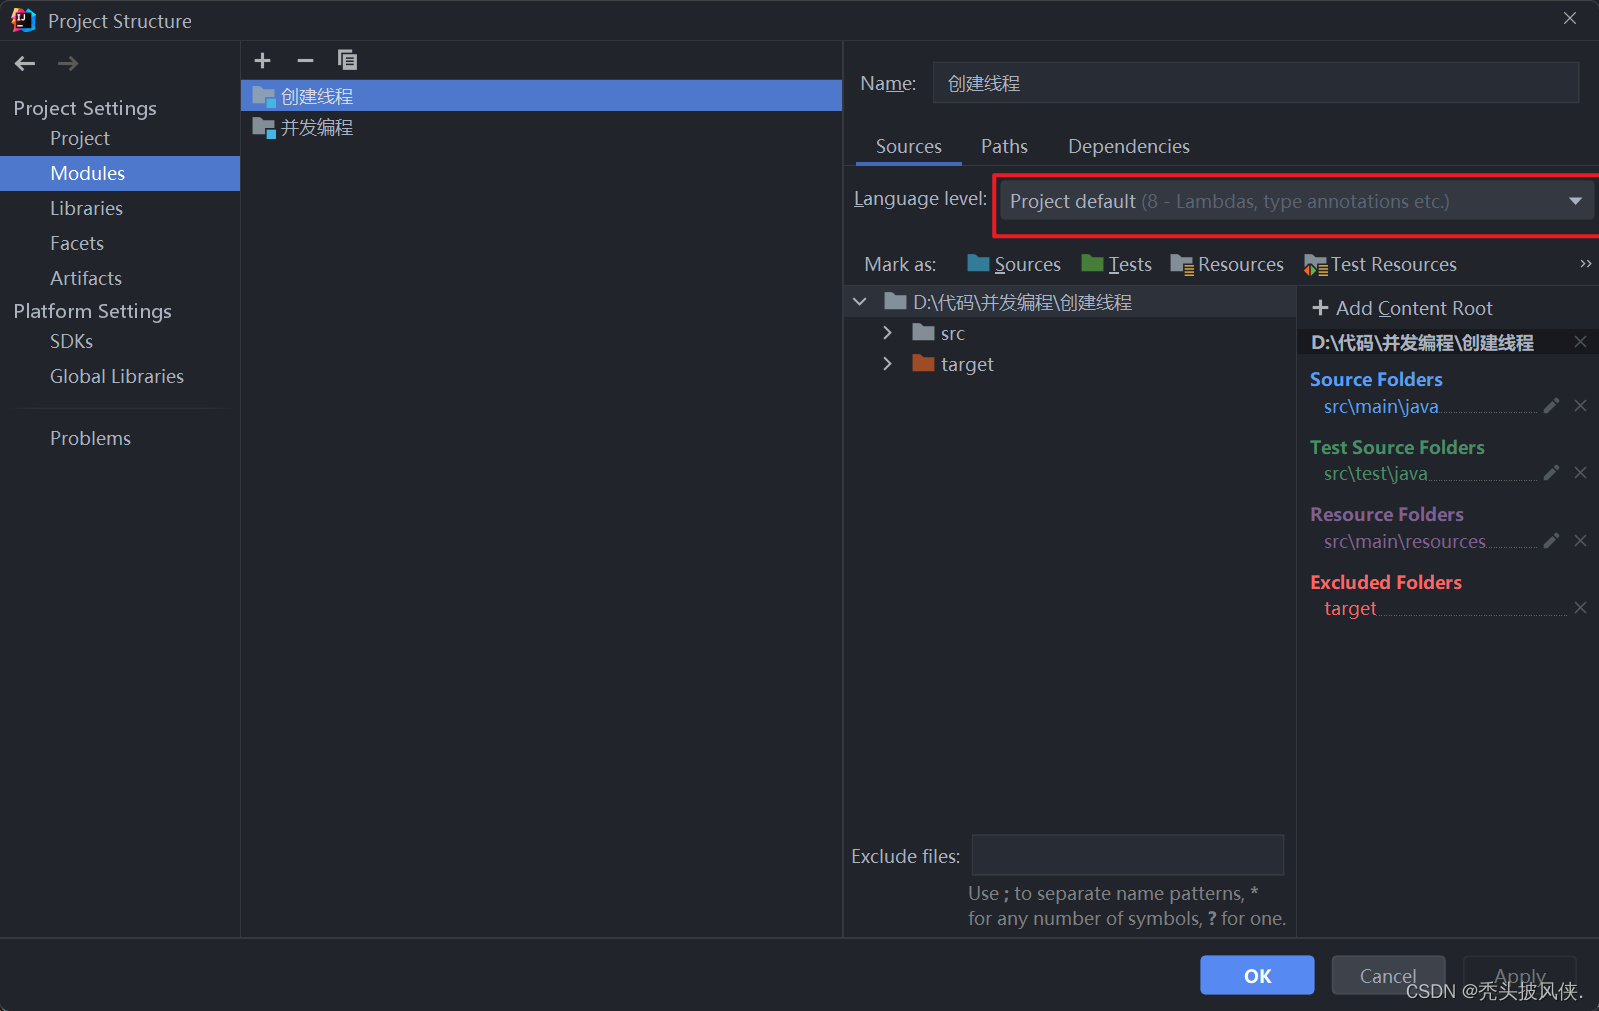1599x1011 pixels.
Task: Click the Apply button
Action: click(x=1519, y=975)
